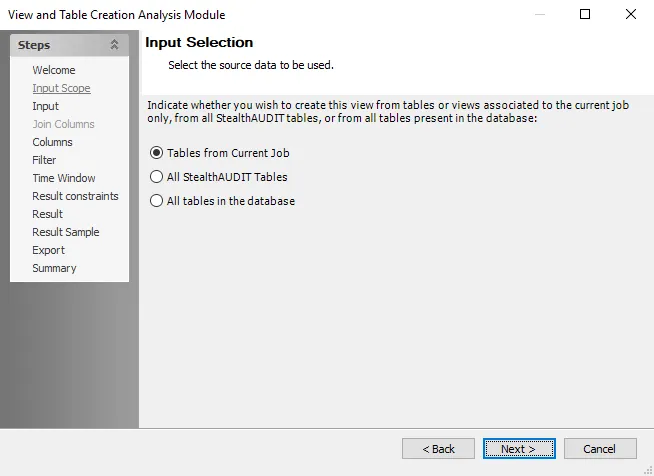Jump to the Input step

[x=45, y=106]
